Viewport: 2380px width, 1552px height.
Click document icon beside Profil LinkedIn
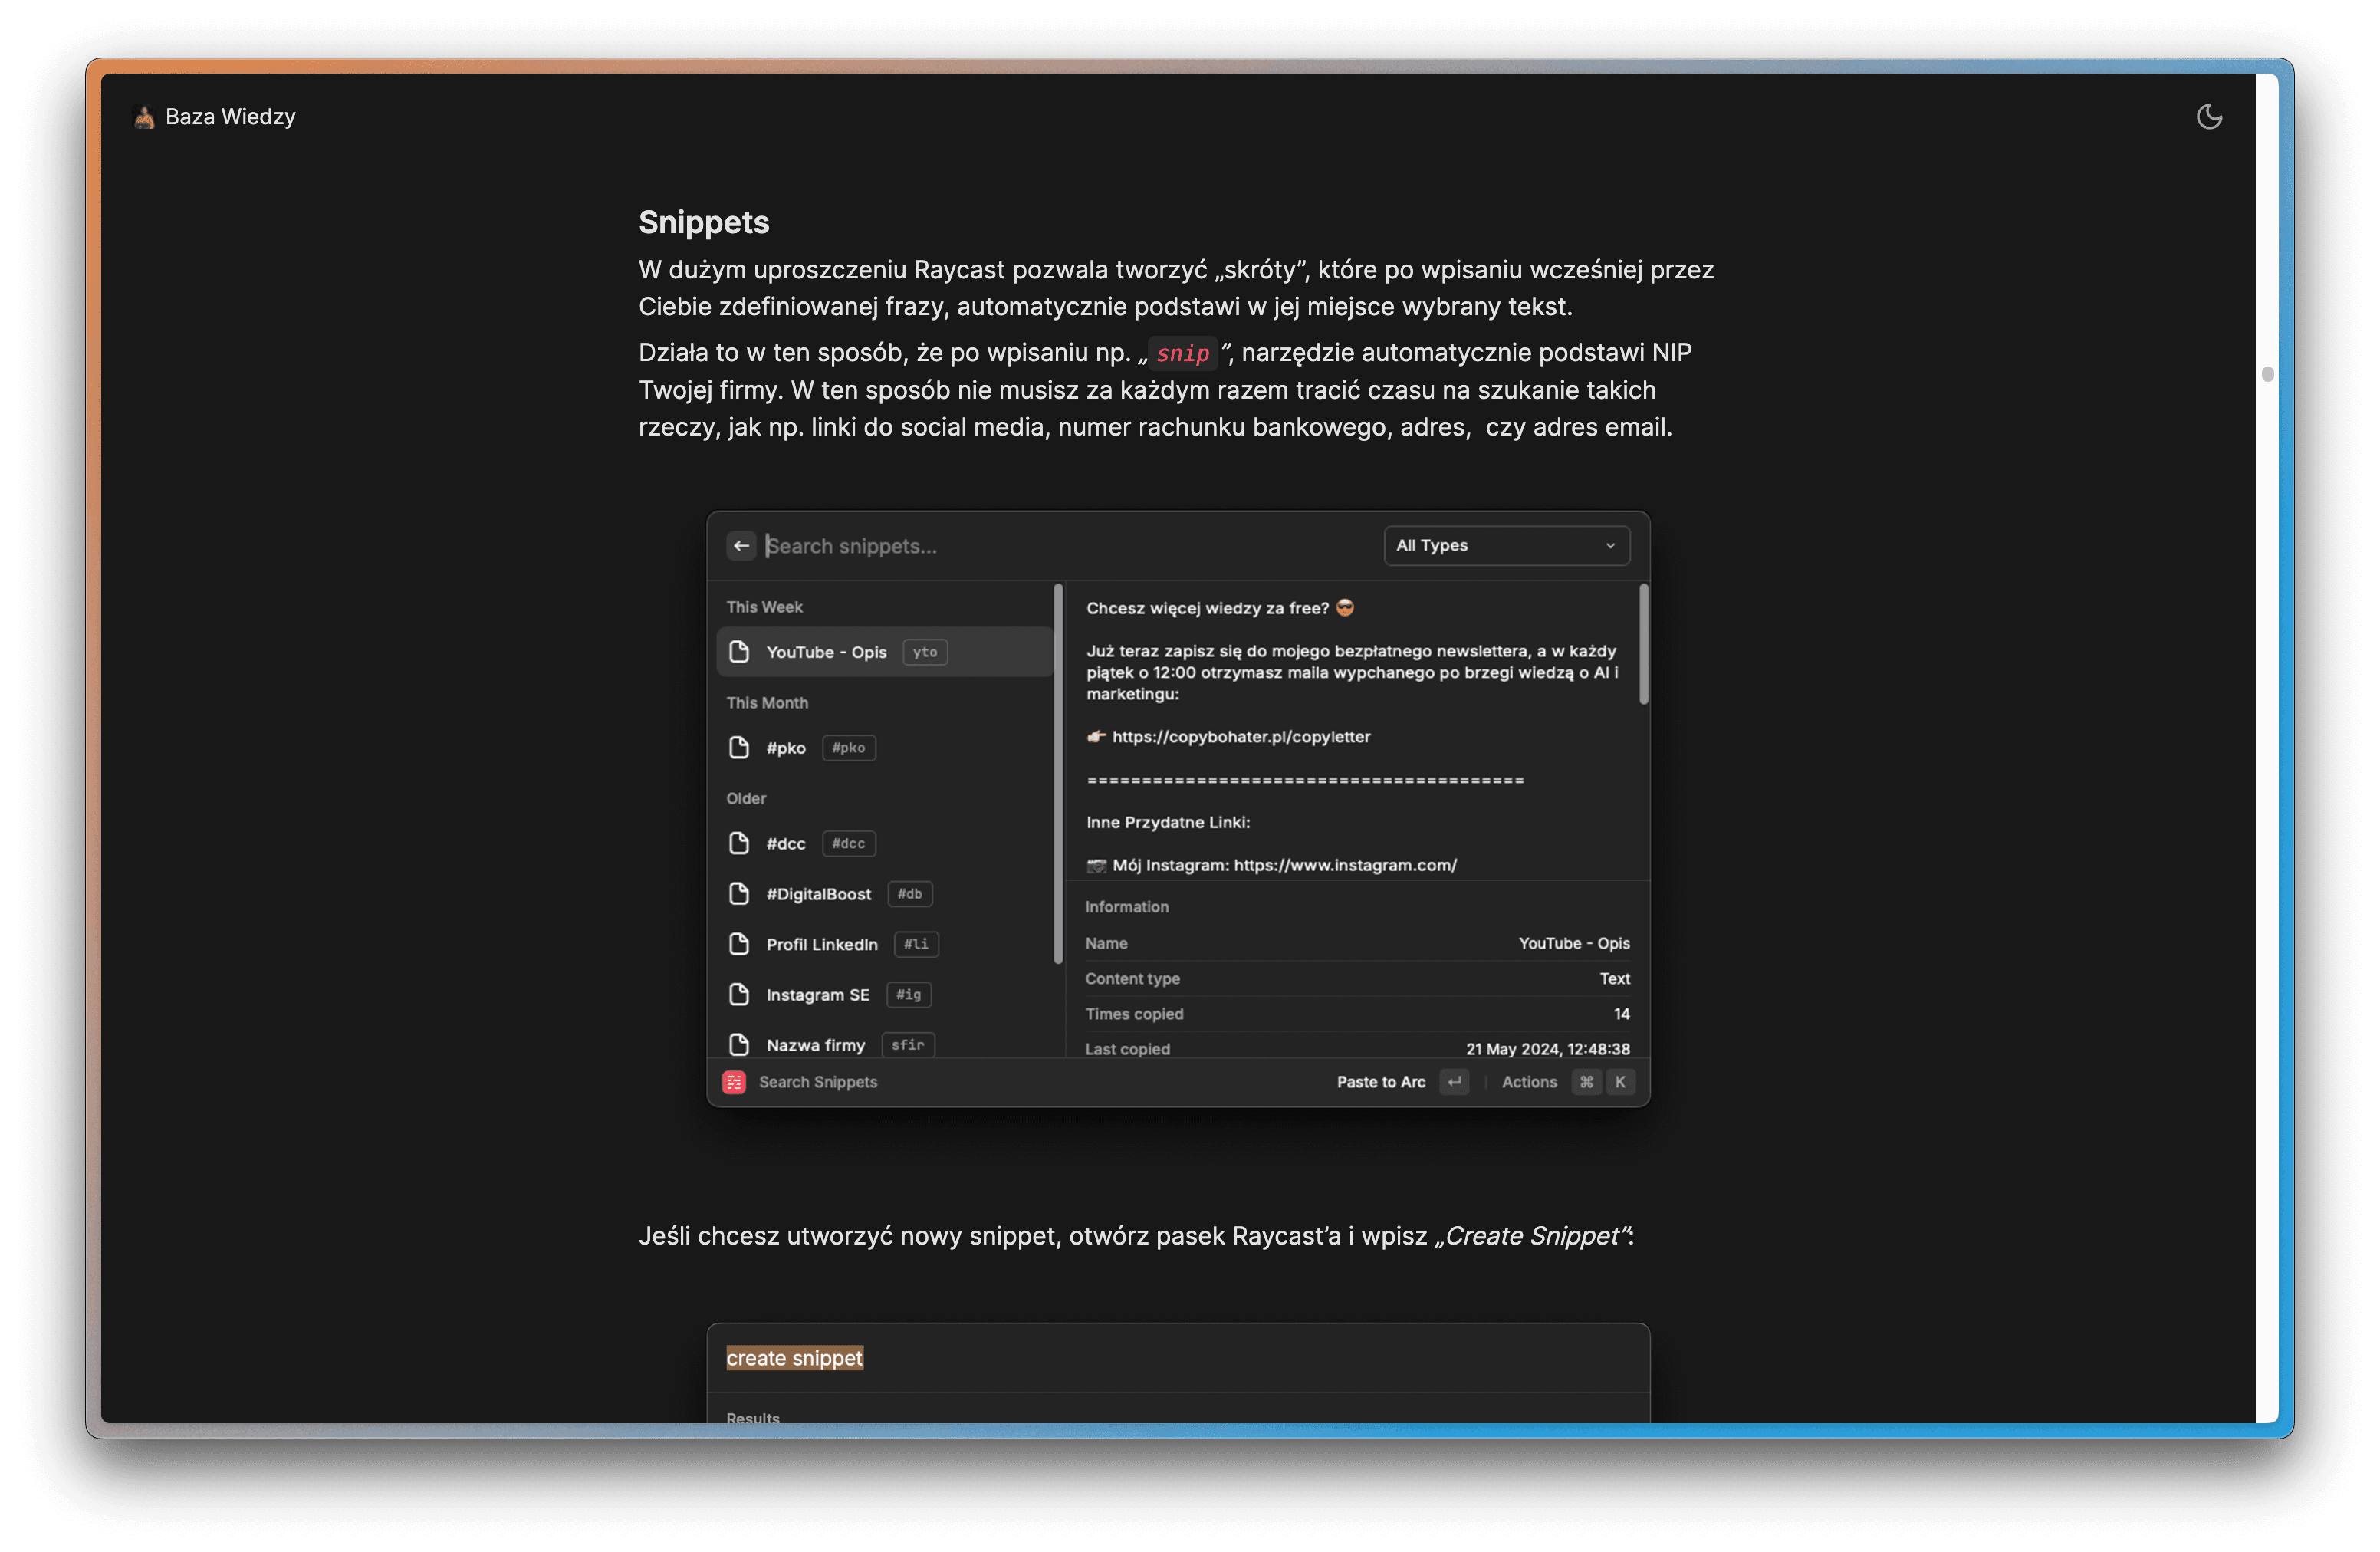[x=739, y=944]
